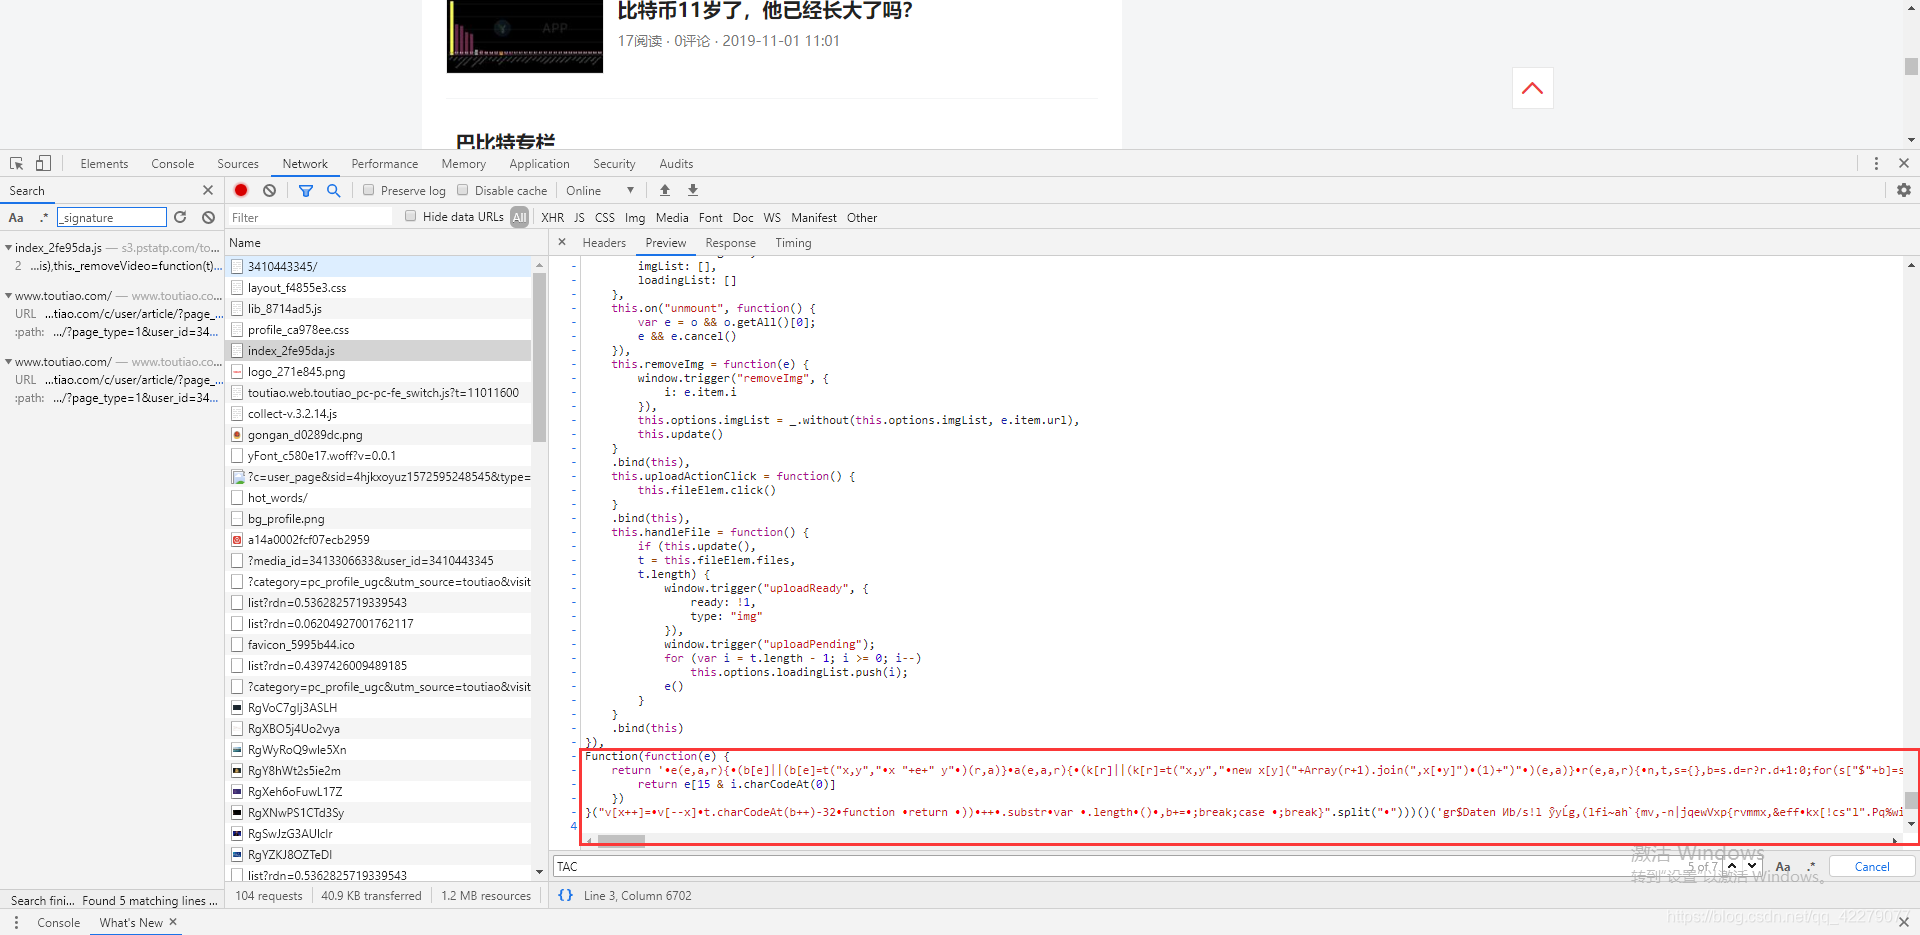1920x935 pixels.
Task: Select the All request type filter
Action: coord(519,217)
